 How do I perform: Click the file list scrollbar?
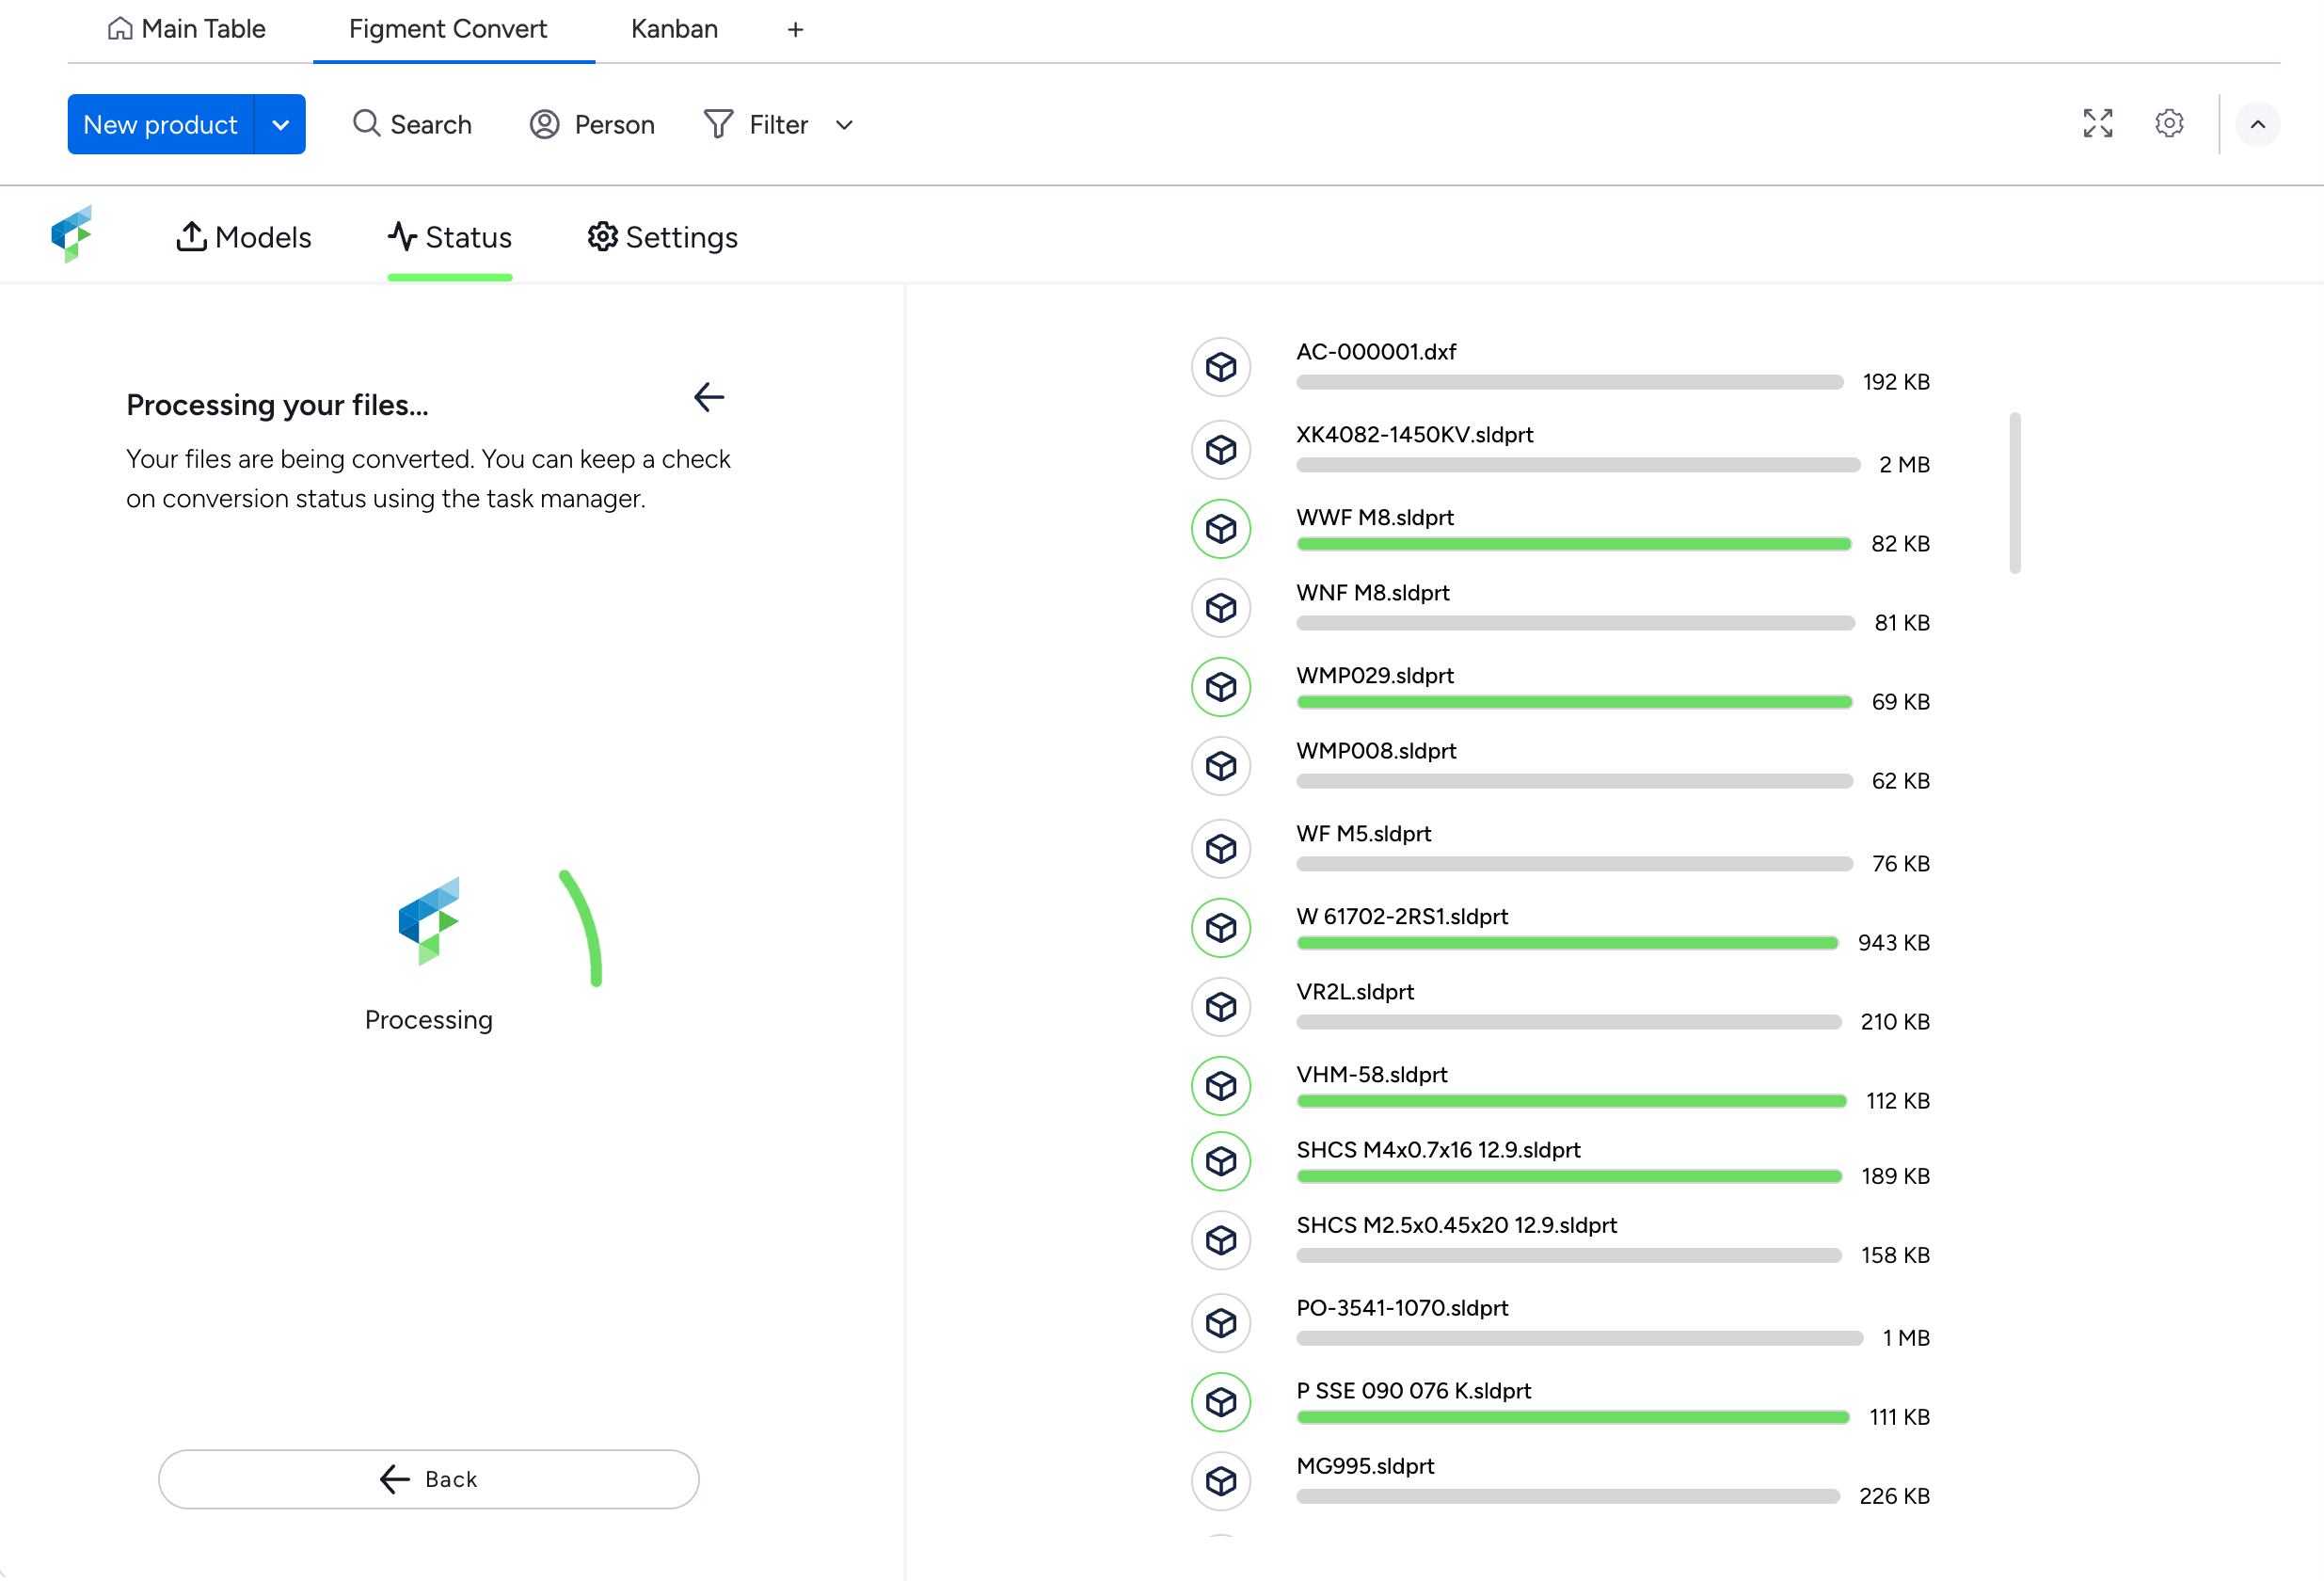point(2014,492)
